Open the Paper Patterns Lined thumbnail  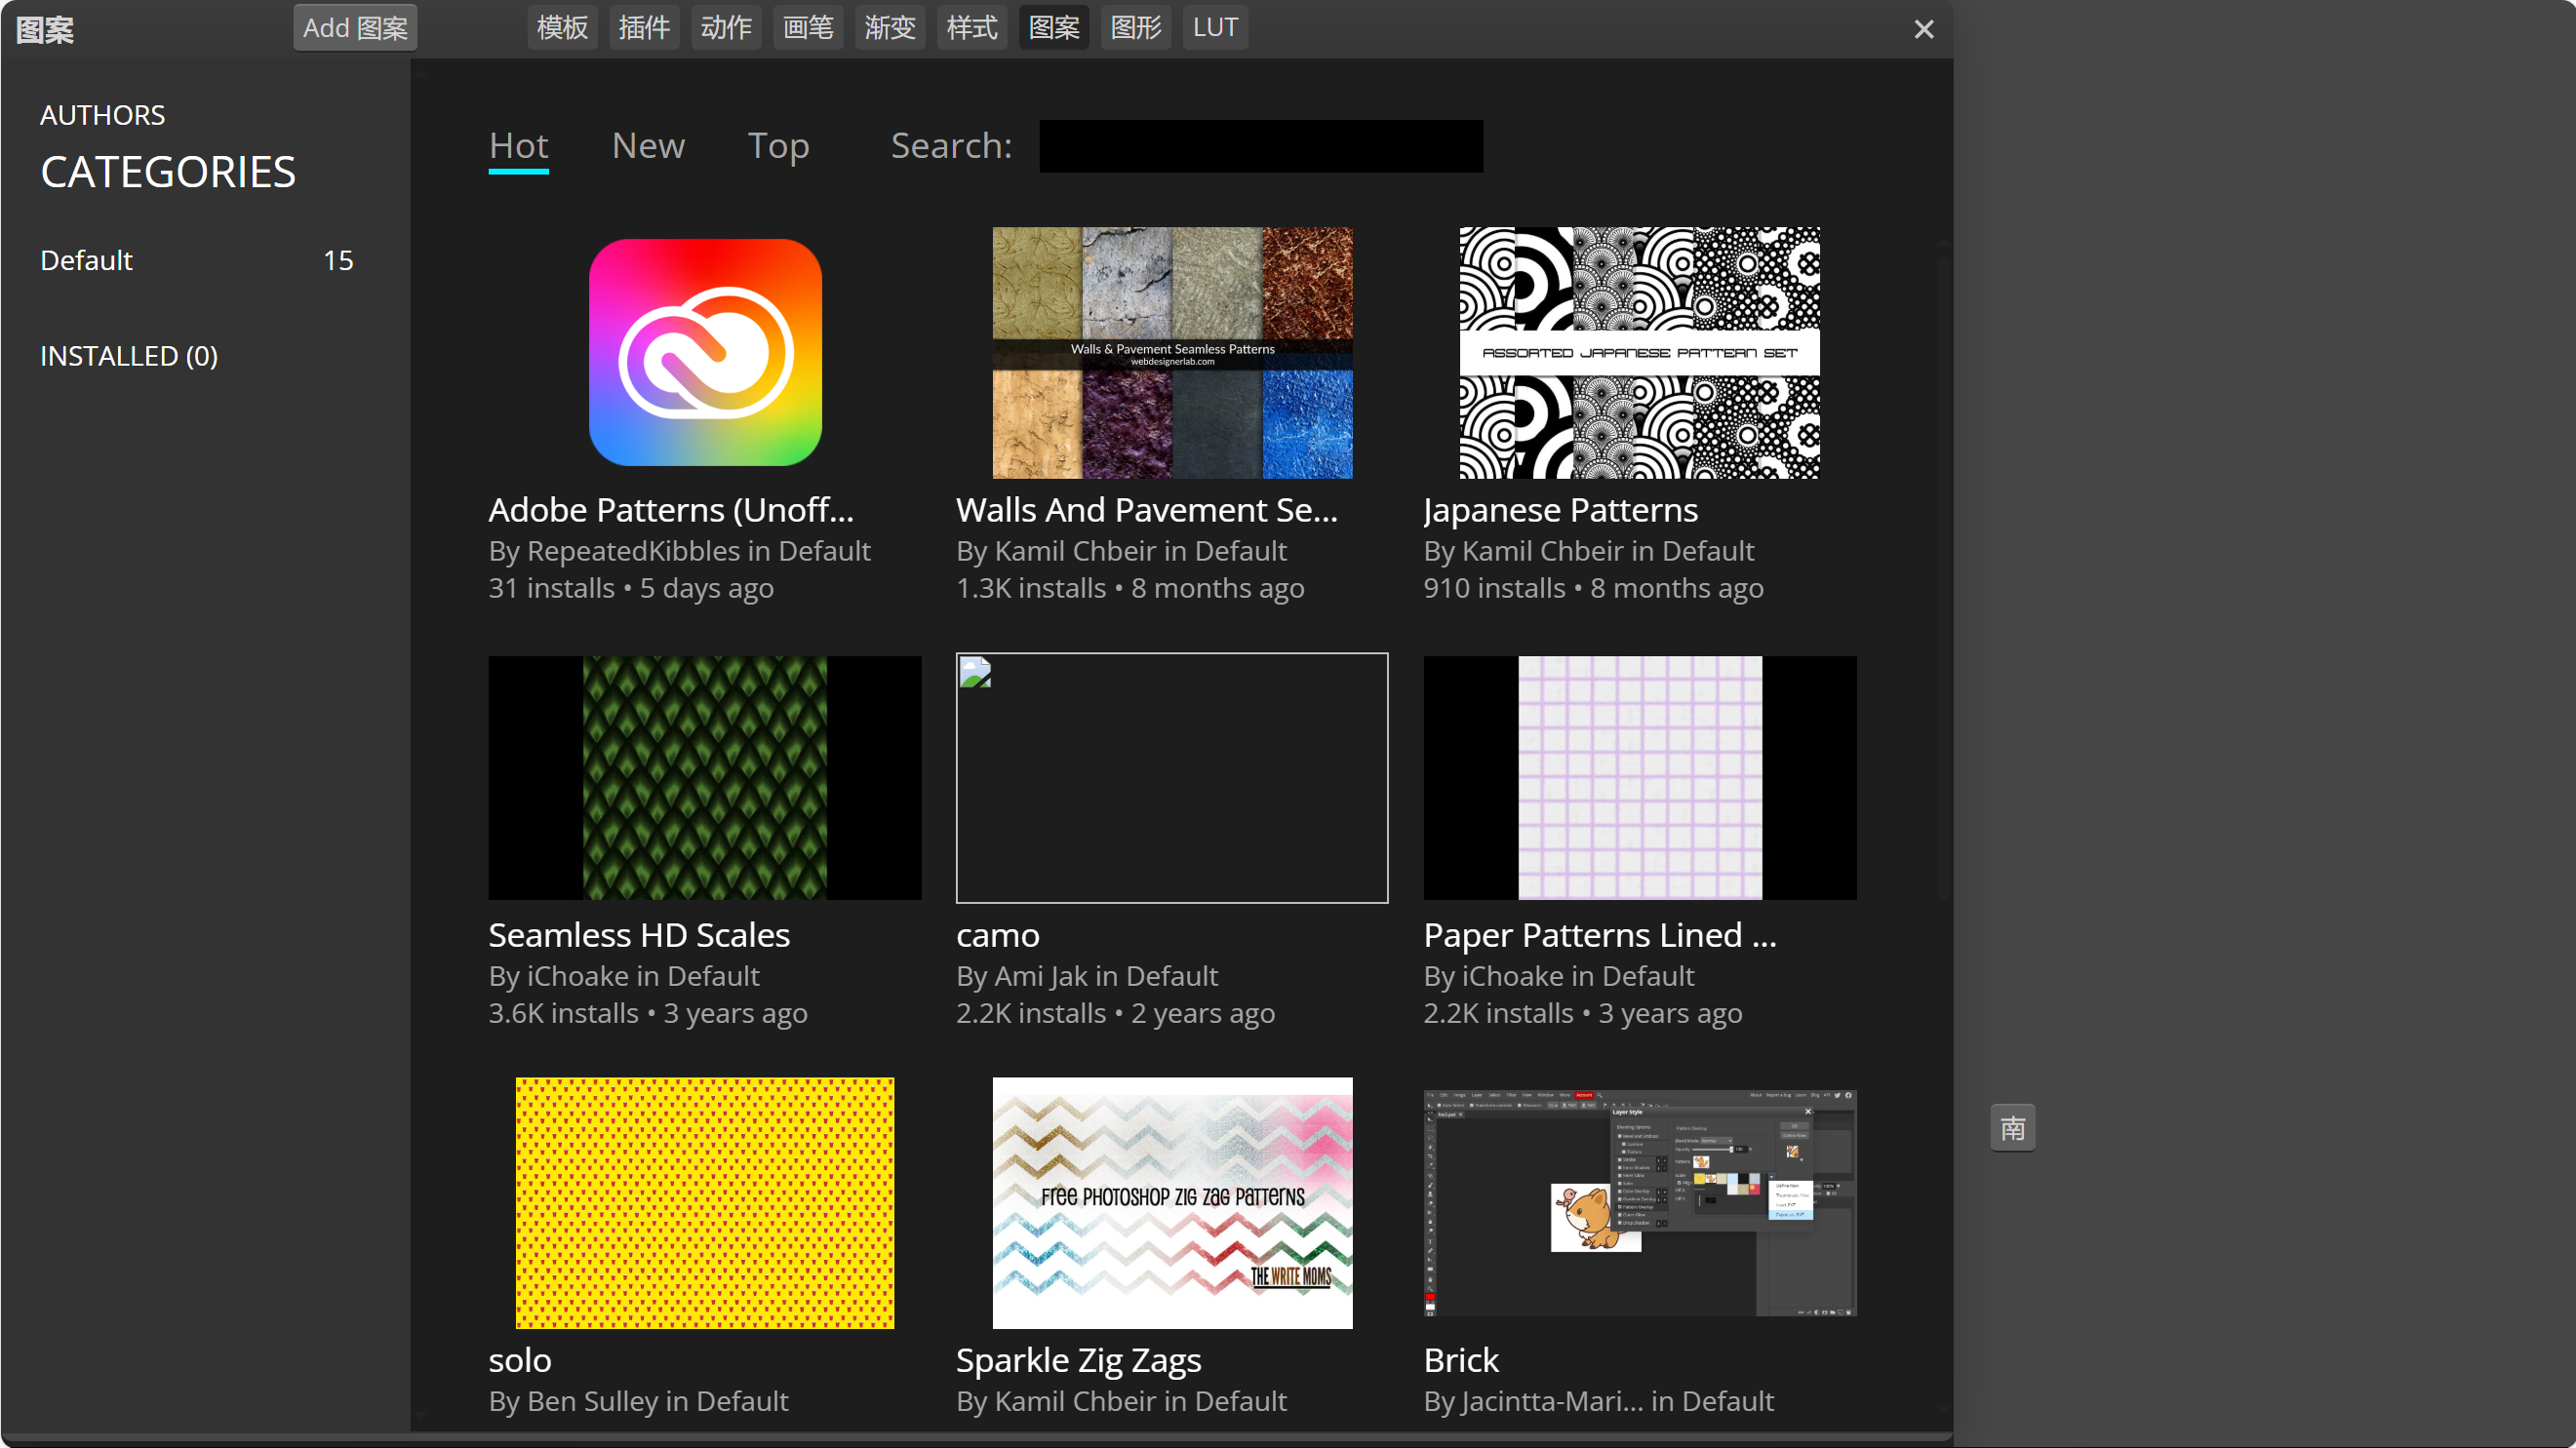point(1639,777)
